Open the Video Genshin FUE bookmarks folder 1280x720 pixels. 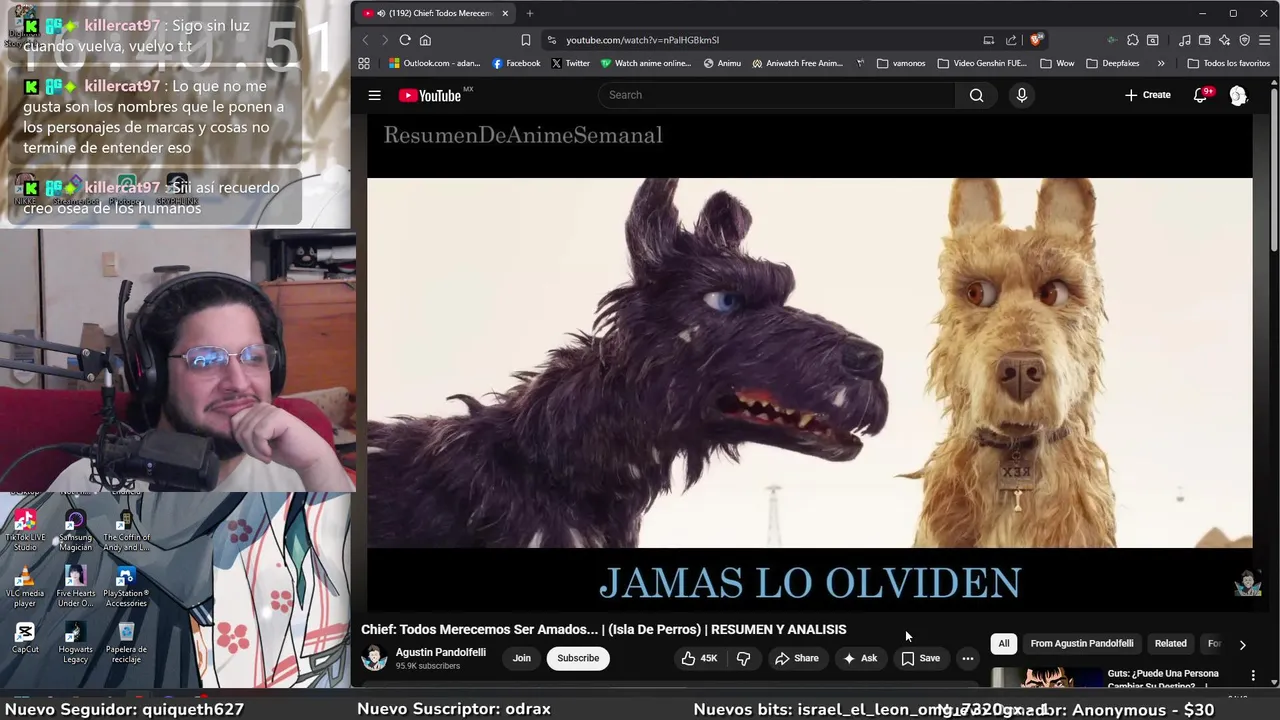pyautogui.click(x=982, y=63)
